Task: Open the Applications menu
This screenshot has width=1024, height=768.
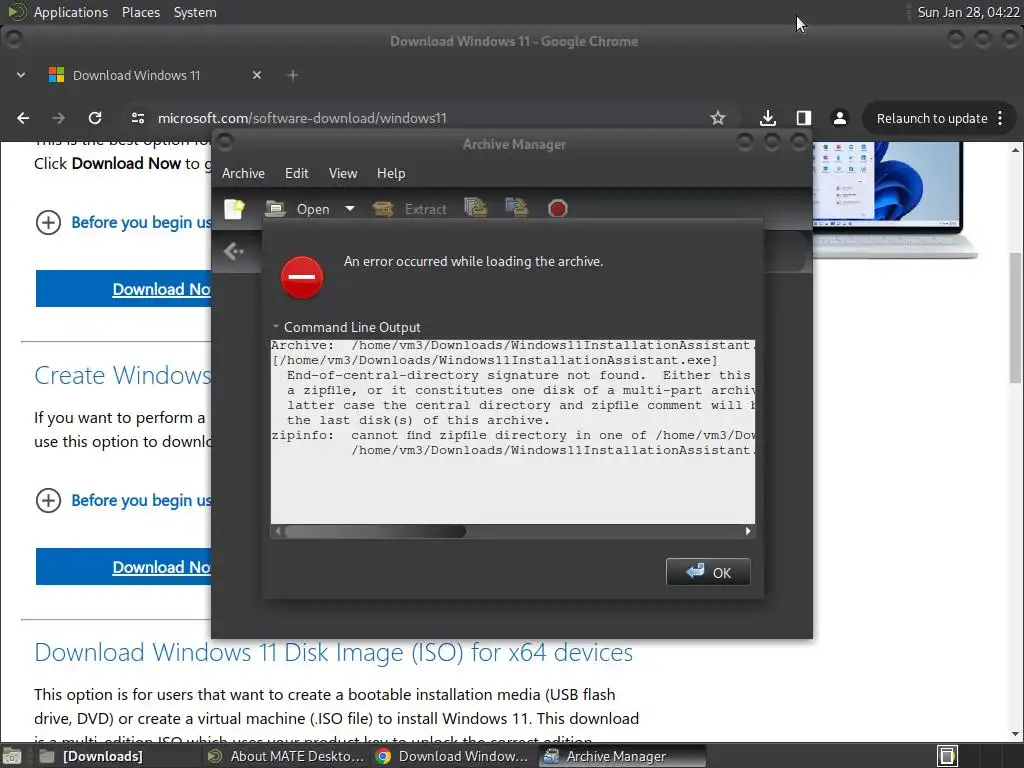Action: pos(71,12)
